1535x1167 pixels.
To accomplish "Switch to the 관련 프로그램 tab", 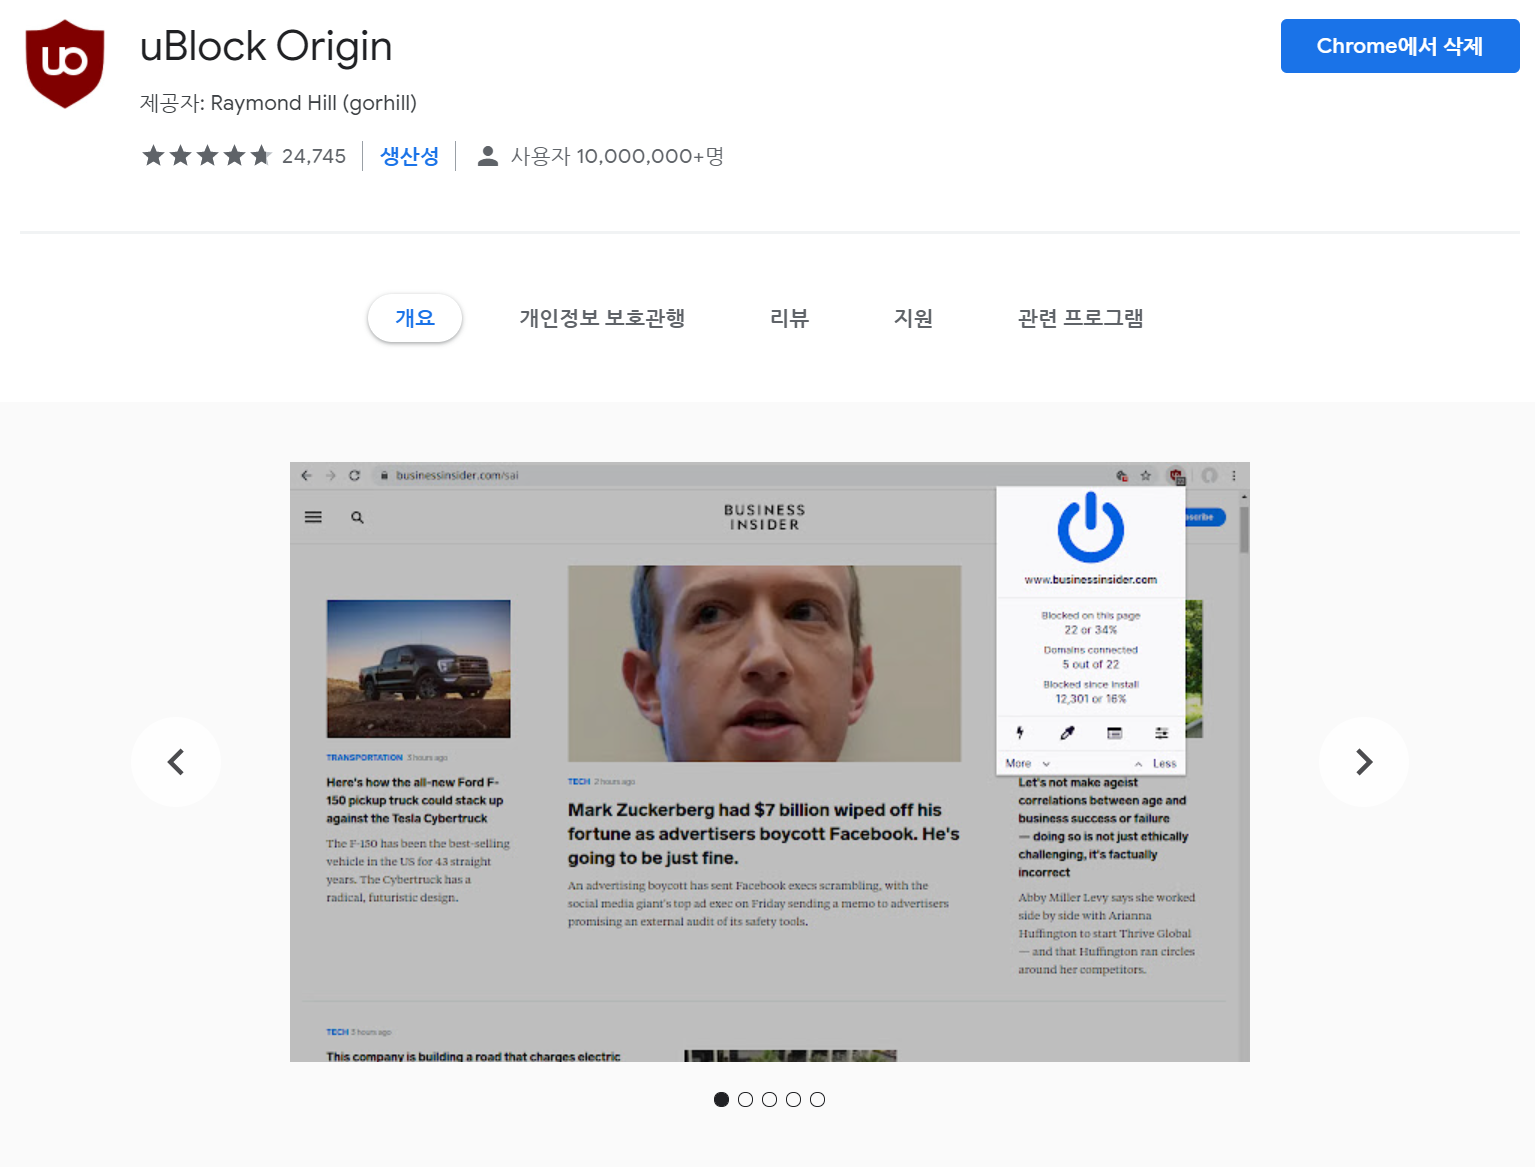I will pyautogui.click(x=1081, y=318).
